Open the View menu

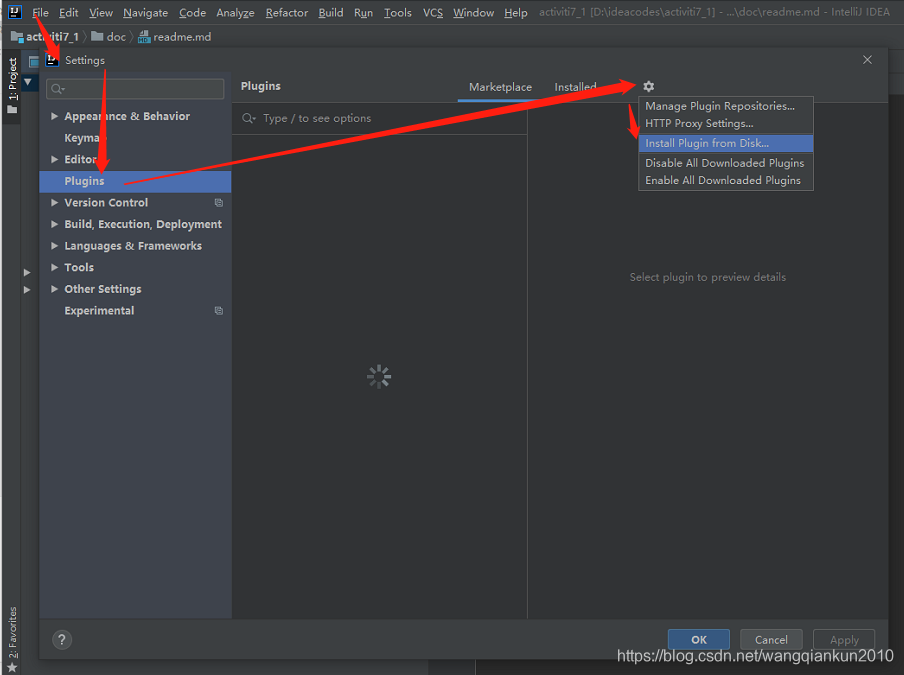[x=101, y=12]
